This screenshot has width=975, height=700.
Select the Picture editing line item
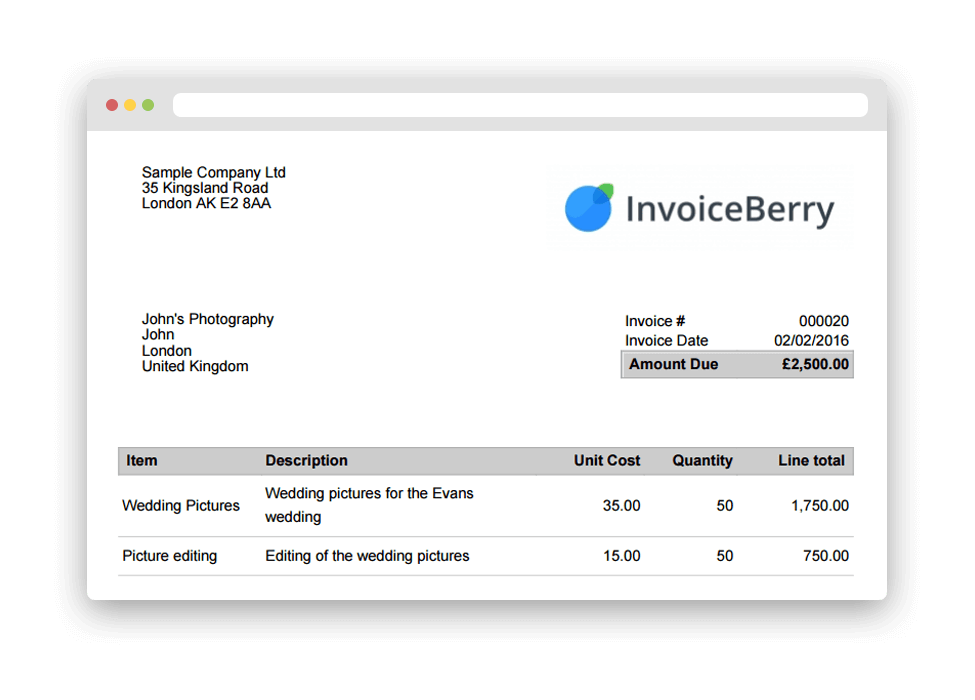169,556
